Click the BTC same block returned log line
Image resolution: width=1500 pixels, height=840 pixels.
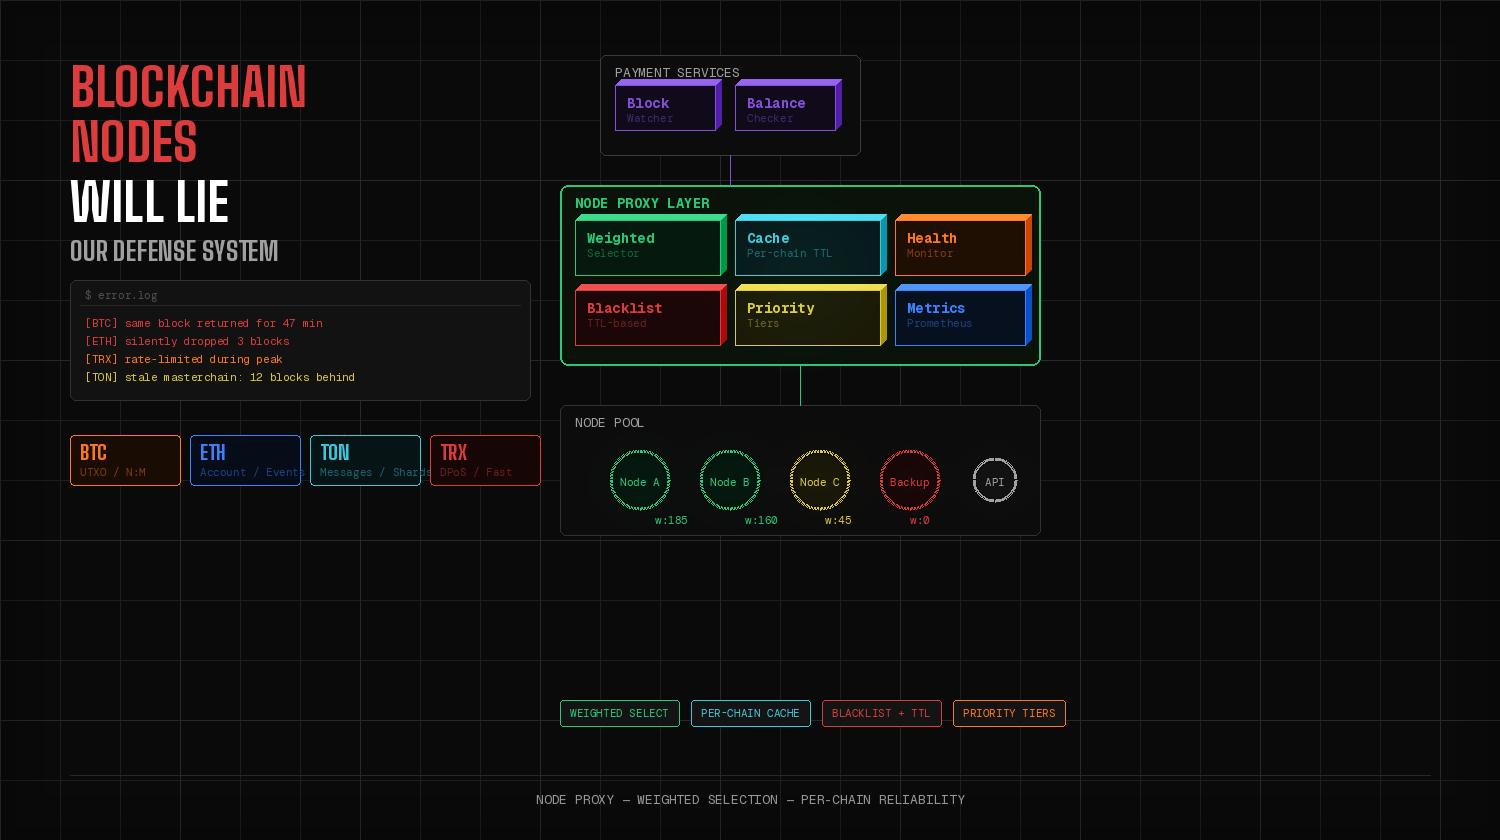point(204,323)
